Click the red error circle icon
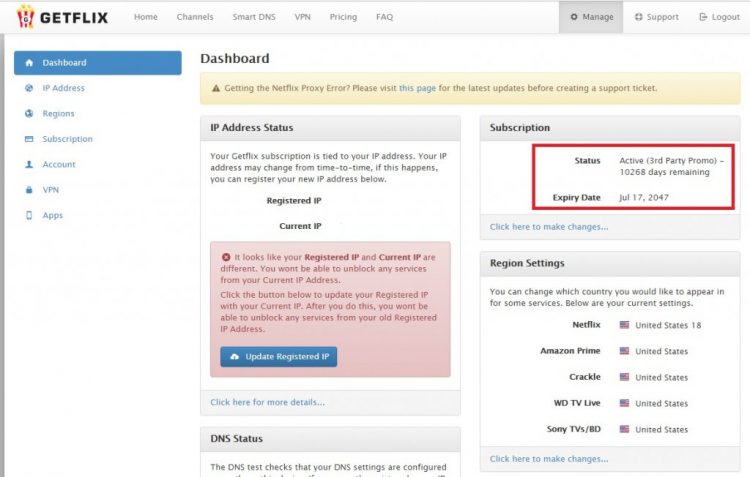 [226, 257]
